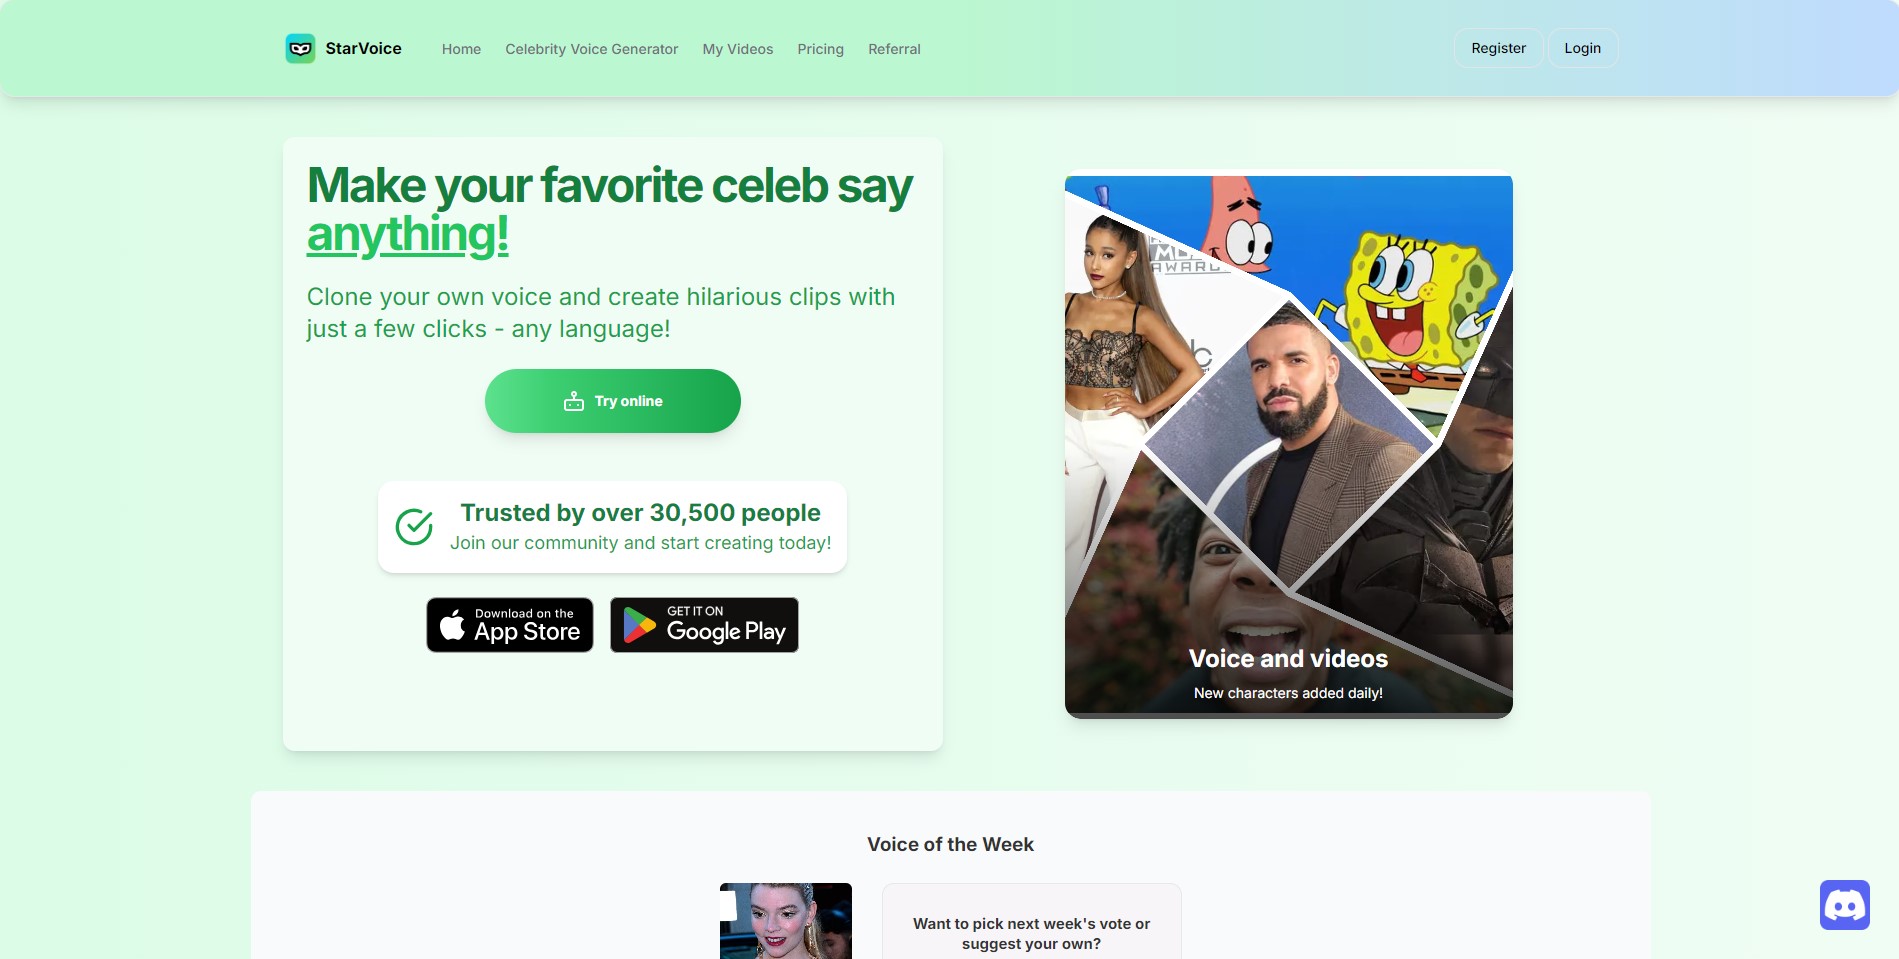Click the Google Play triangle logo
This screenshot has height=959, width=1899.
point(639,625)
